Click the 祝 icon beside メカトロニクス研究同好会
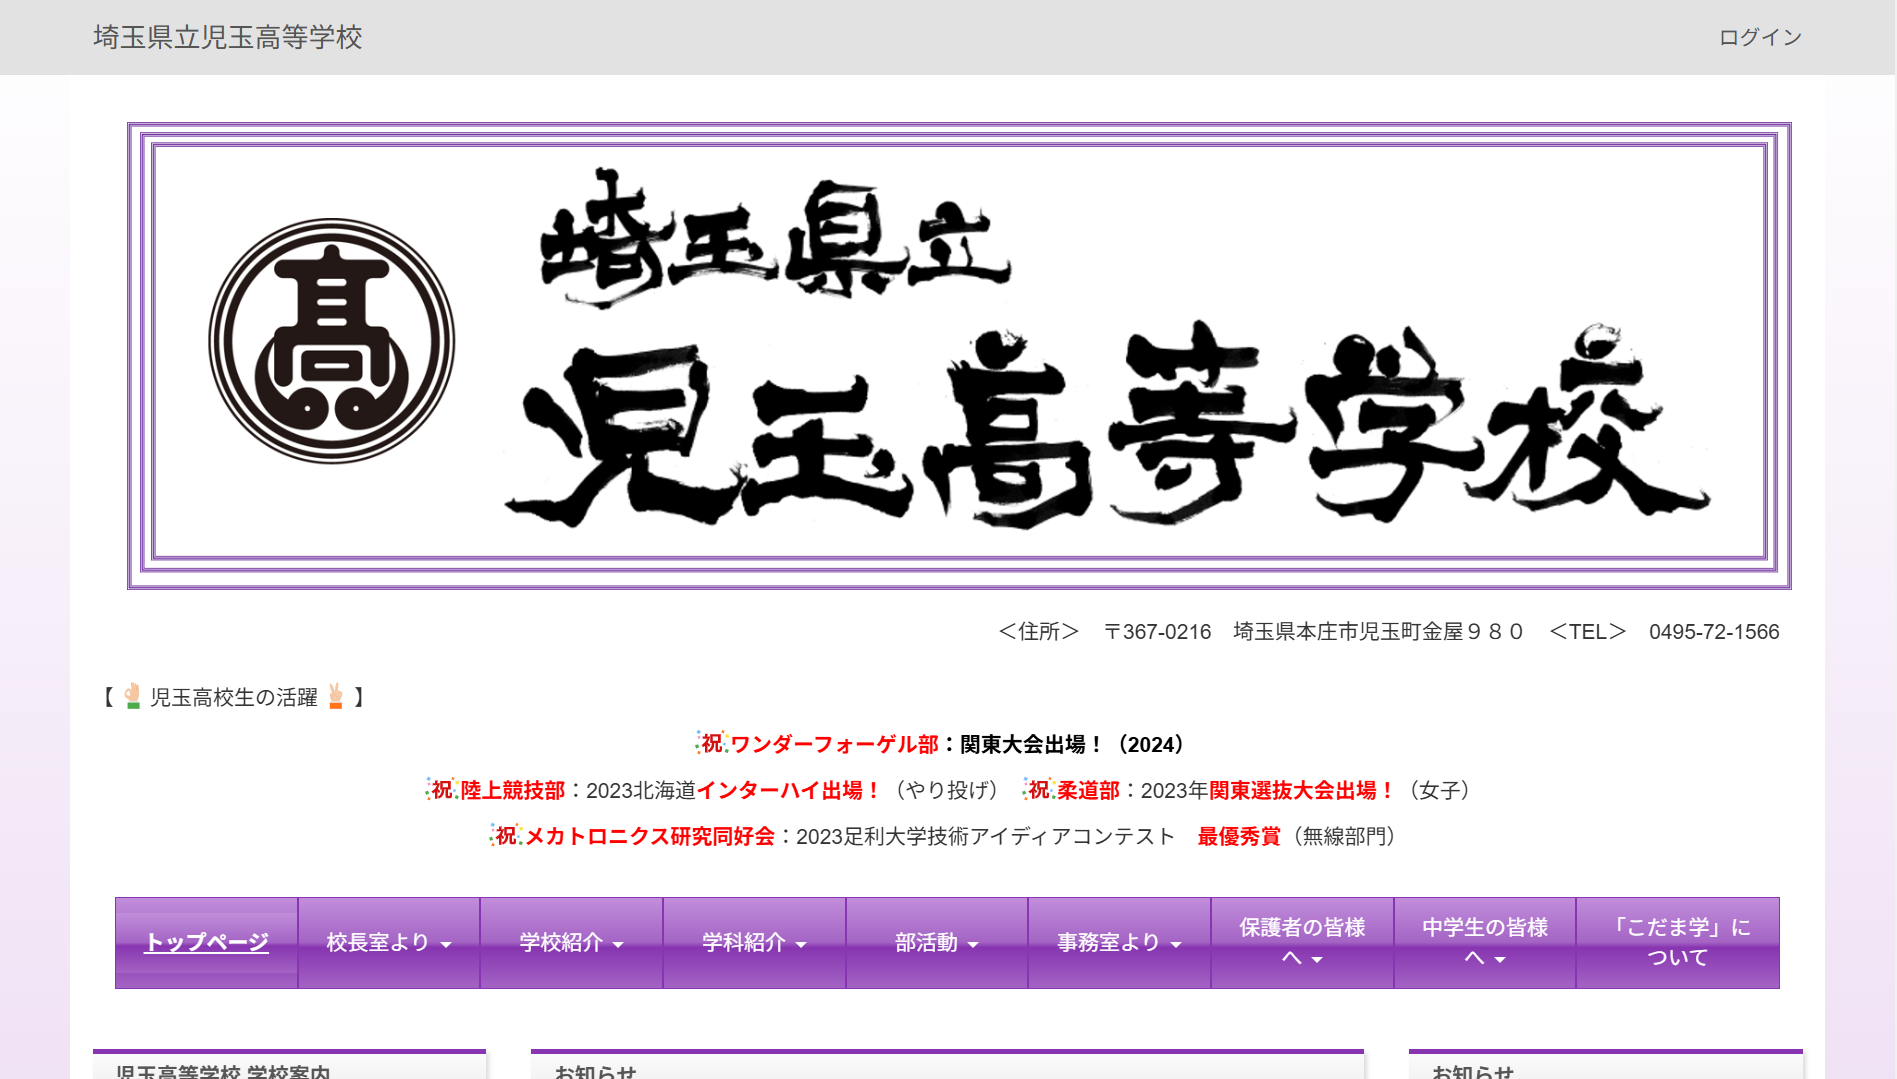The height and width of the screenshot is (1079, 1897). (506, 835)
